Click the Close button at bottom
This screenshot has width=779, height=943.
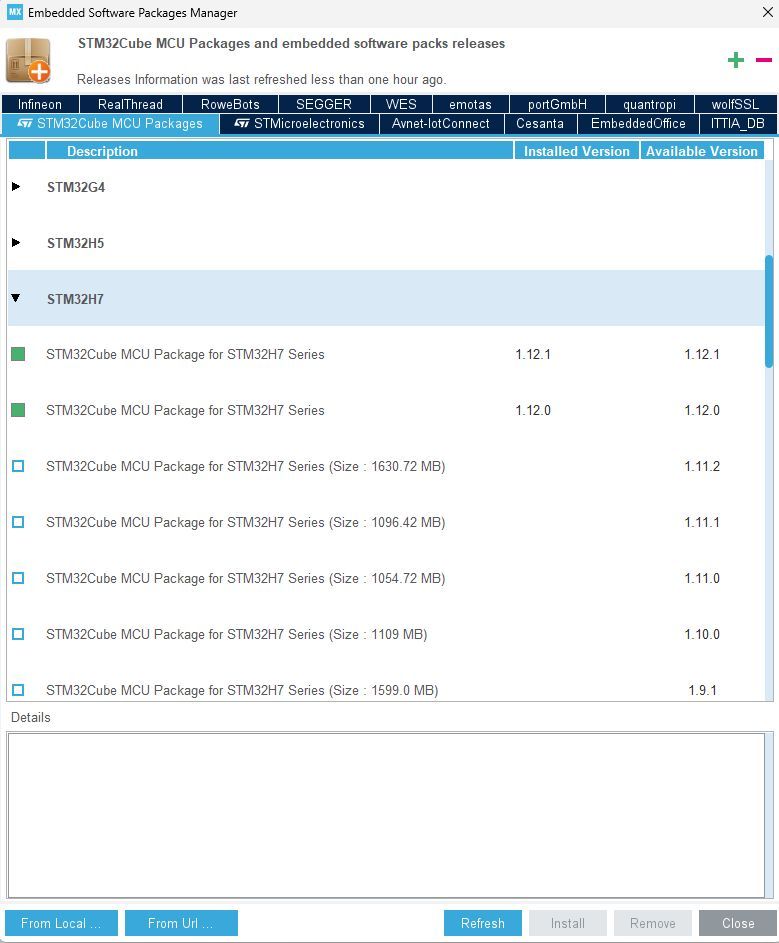[x=737, y=923]
